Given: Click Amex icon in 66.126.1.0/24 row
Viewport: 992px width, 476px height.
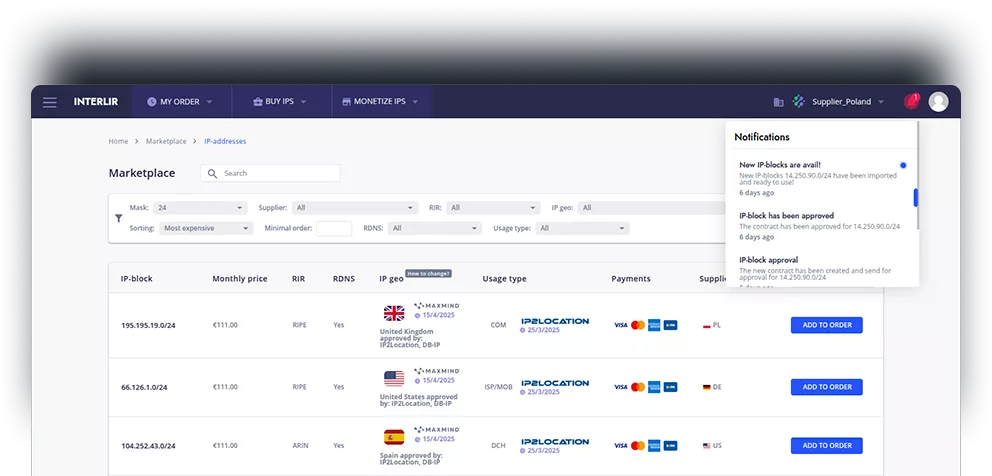Looking at the screenshot, I should [654, 387].
